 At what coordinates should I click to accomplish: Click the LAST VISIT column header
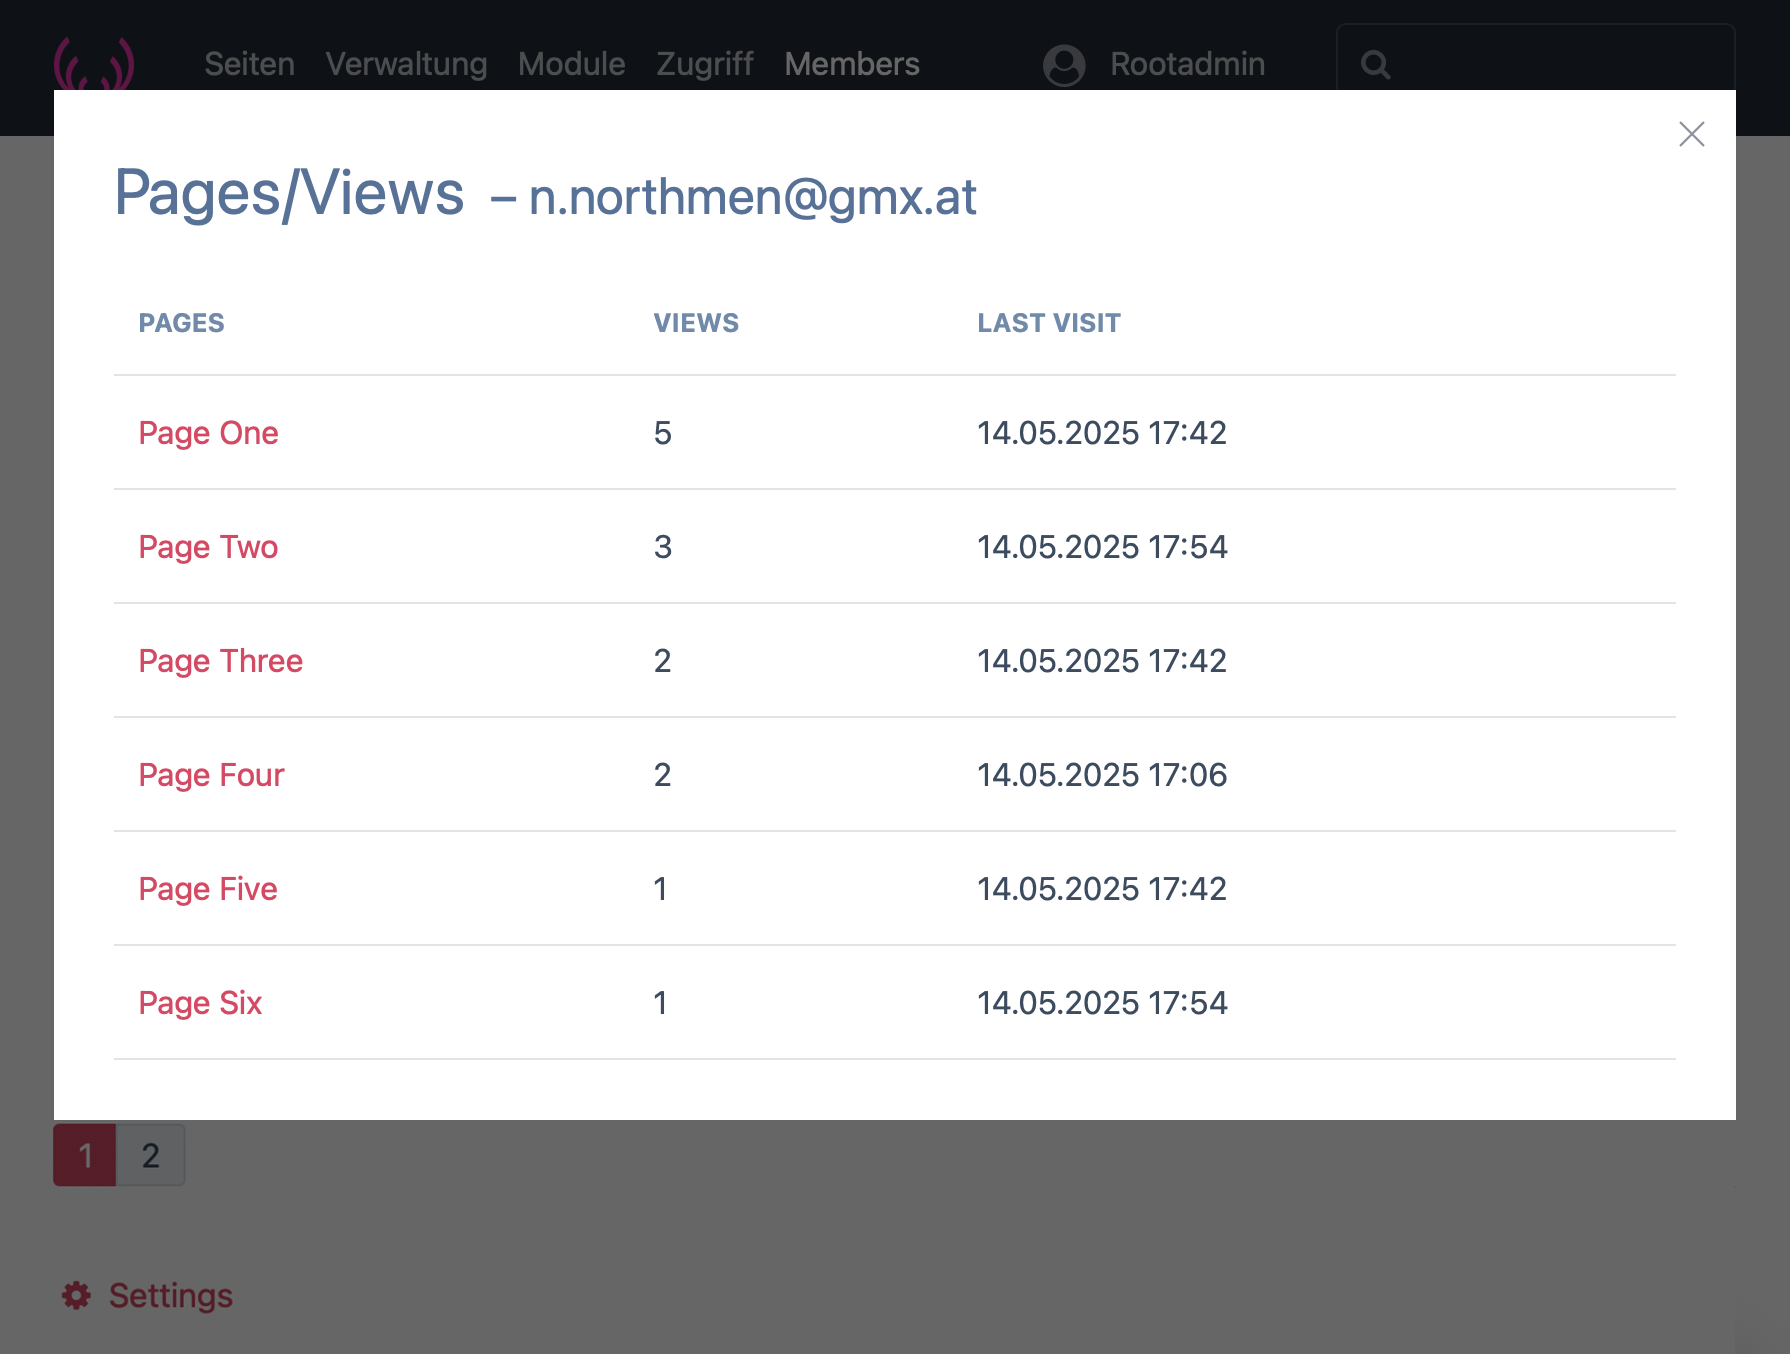pyautogui.click(x=1049, y=323)
